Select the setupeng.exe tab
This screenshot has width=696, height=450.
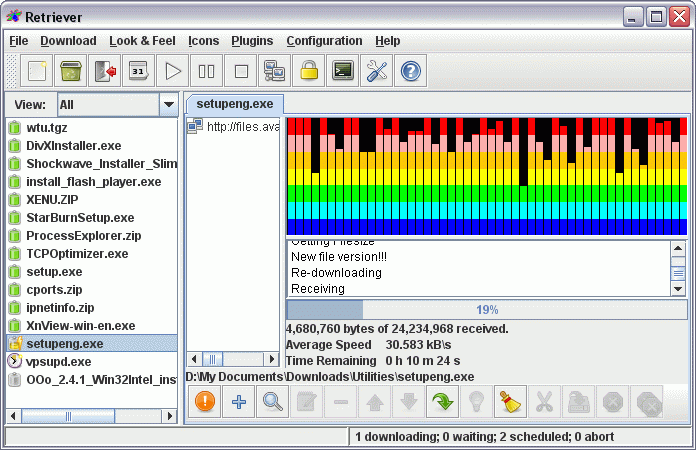pyautogui.click(x=236, y=103)
